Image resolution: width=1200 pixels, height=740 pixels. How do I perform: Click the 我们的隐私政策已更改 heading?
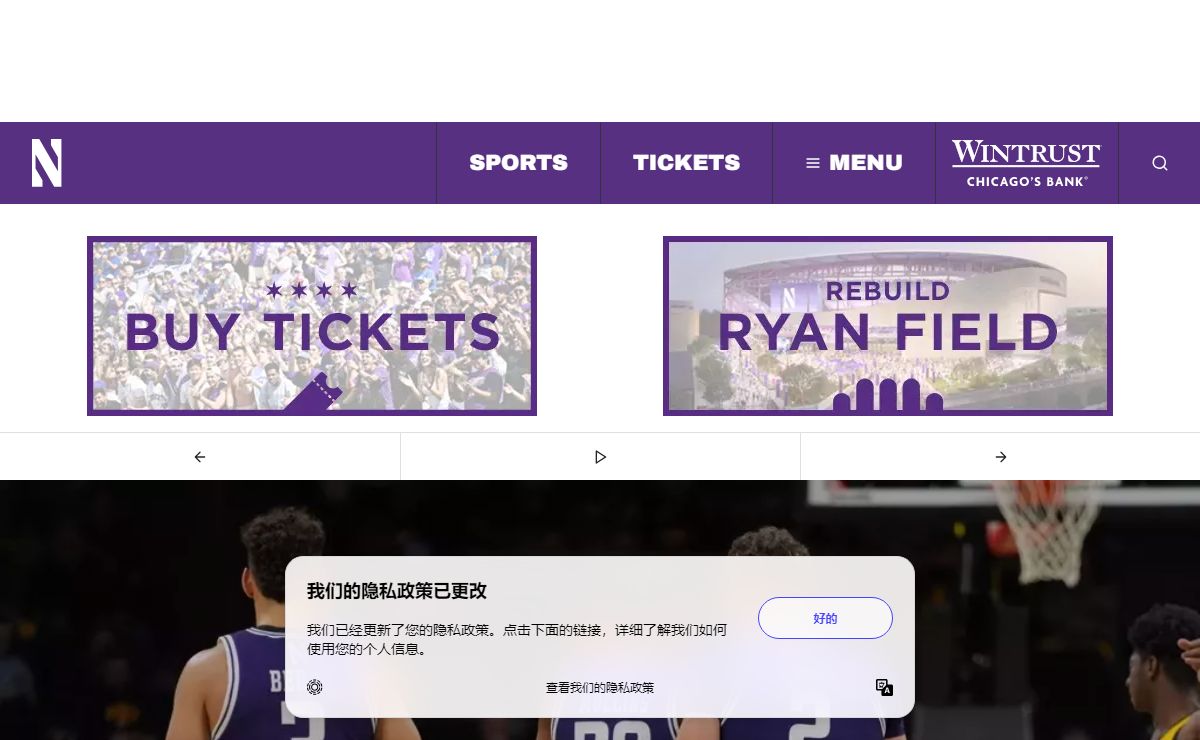pos(397,591)
